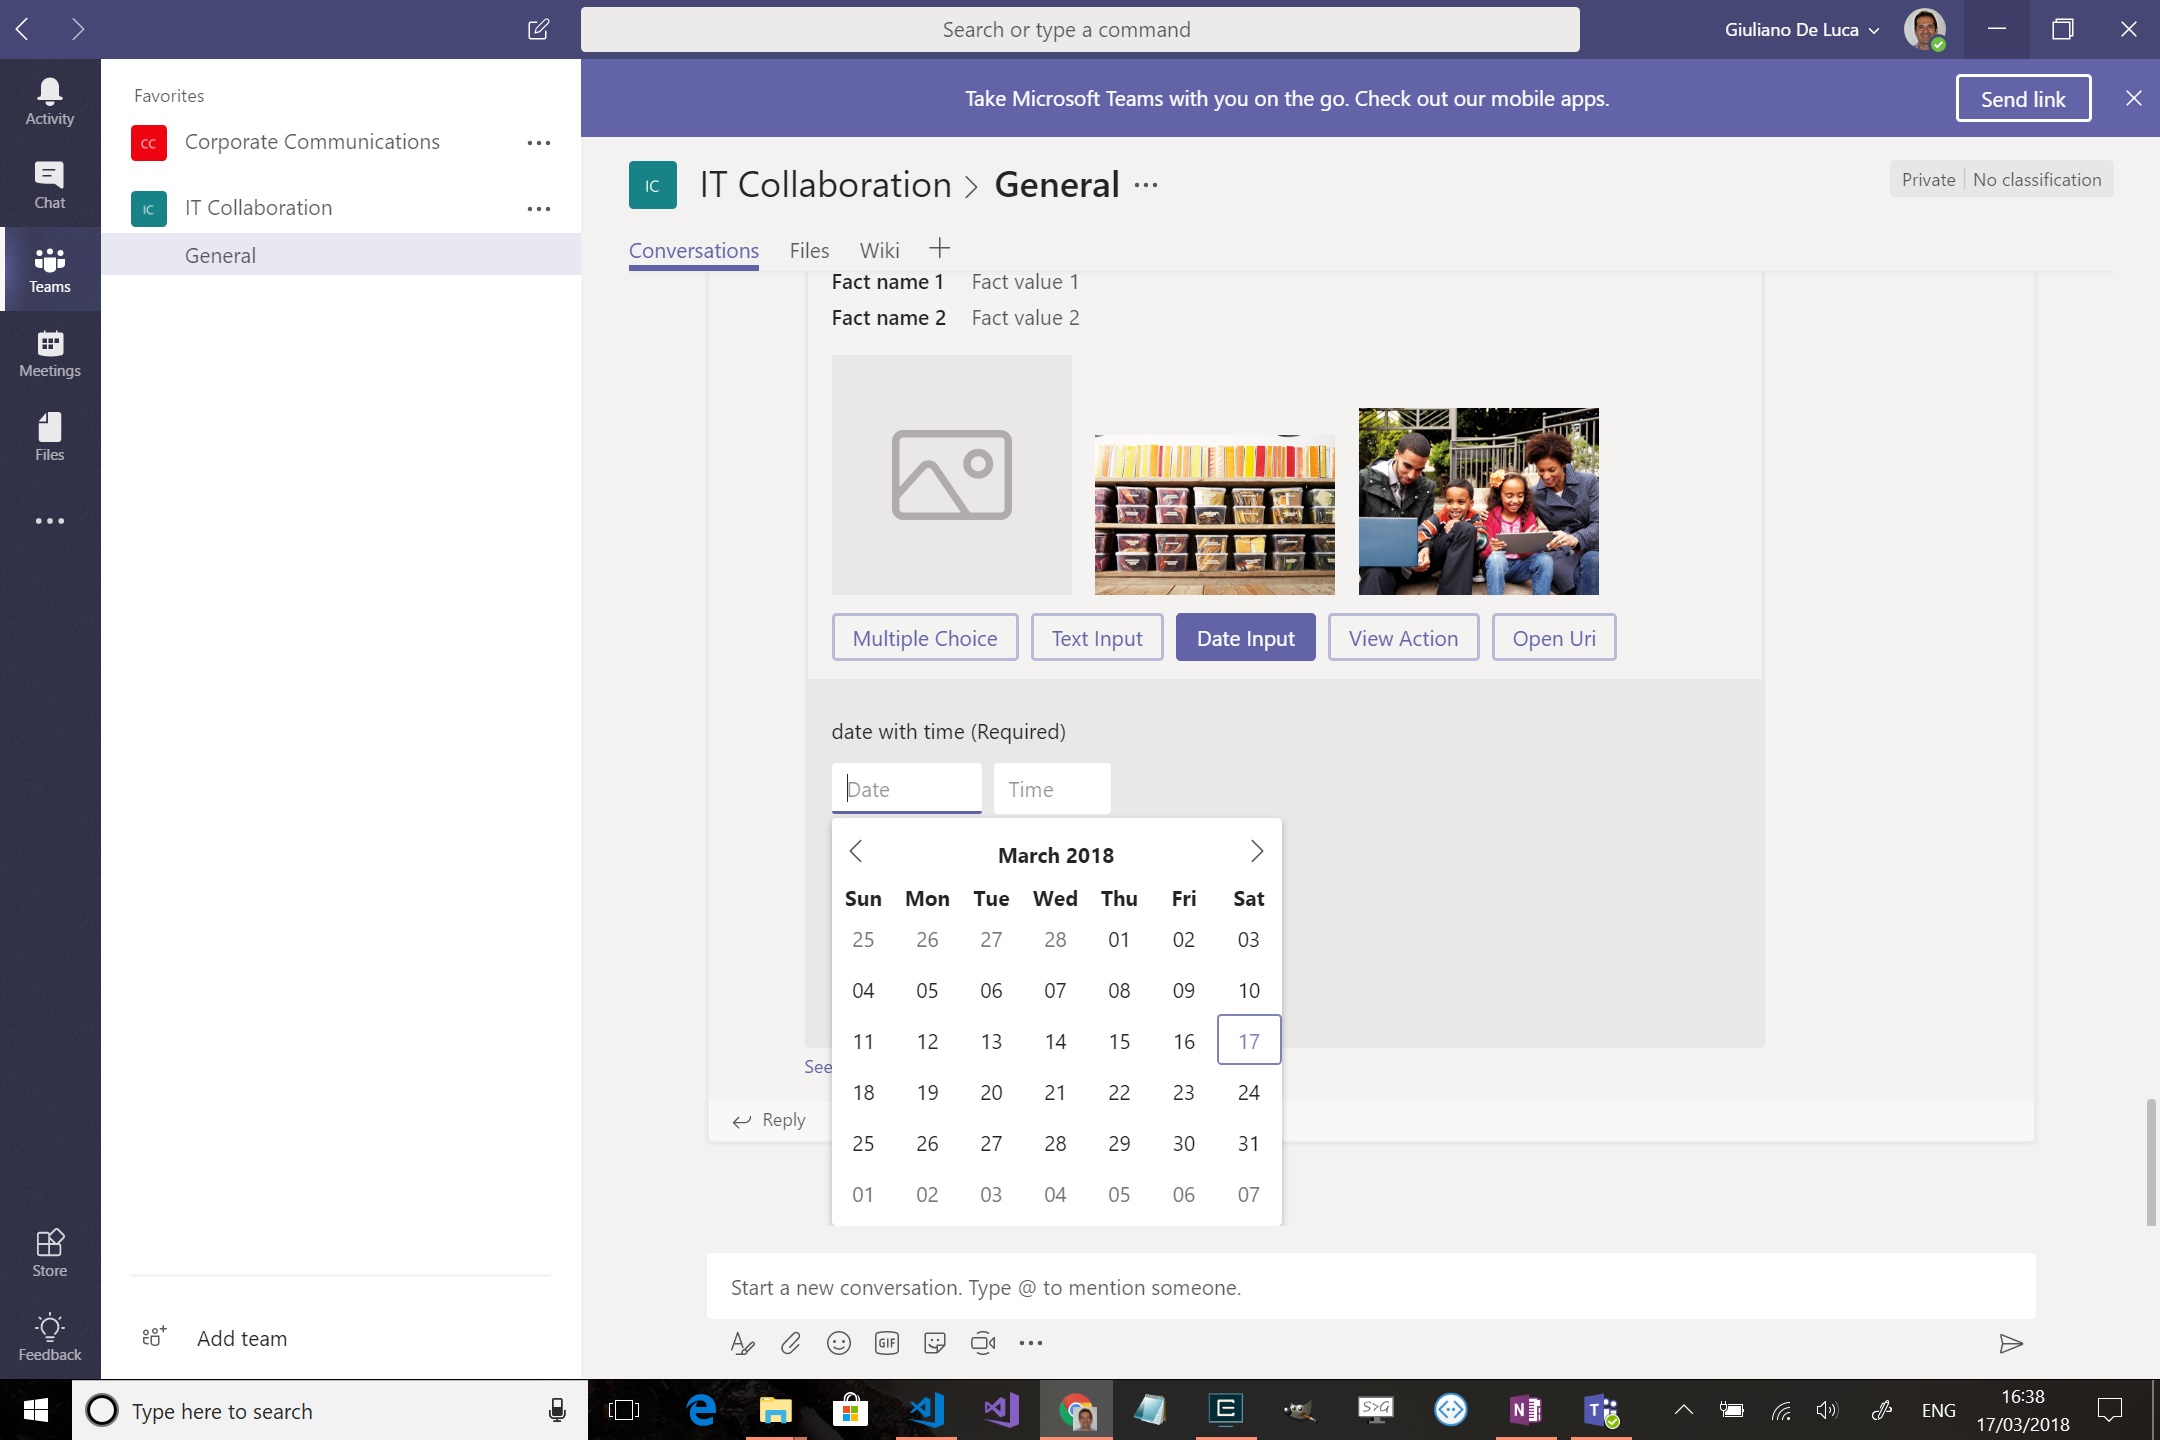Expand IT Collaboration team in favorites
This screenshot has width=2160, height=1440.
[257, 206]
